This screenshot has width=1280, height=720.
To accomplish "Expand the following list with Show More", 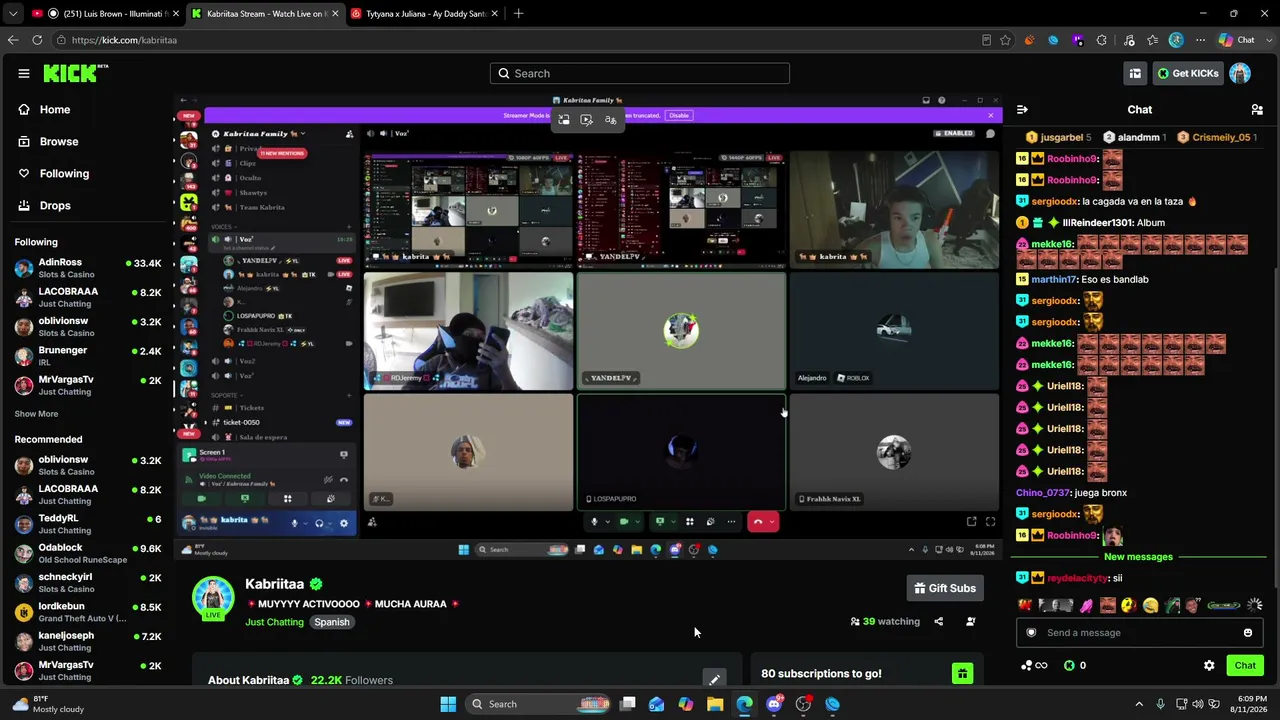I will tap(36, 414).
